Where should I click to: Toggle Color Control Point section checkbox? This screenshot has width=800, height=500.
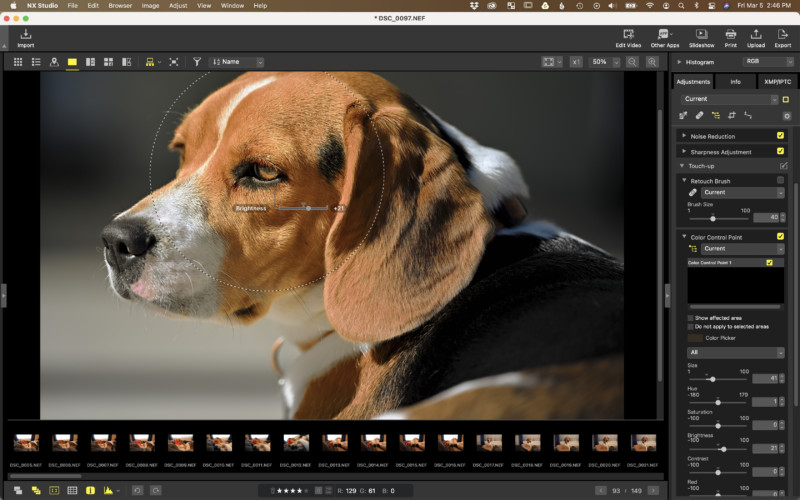coord(780,236)
